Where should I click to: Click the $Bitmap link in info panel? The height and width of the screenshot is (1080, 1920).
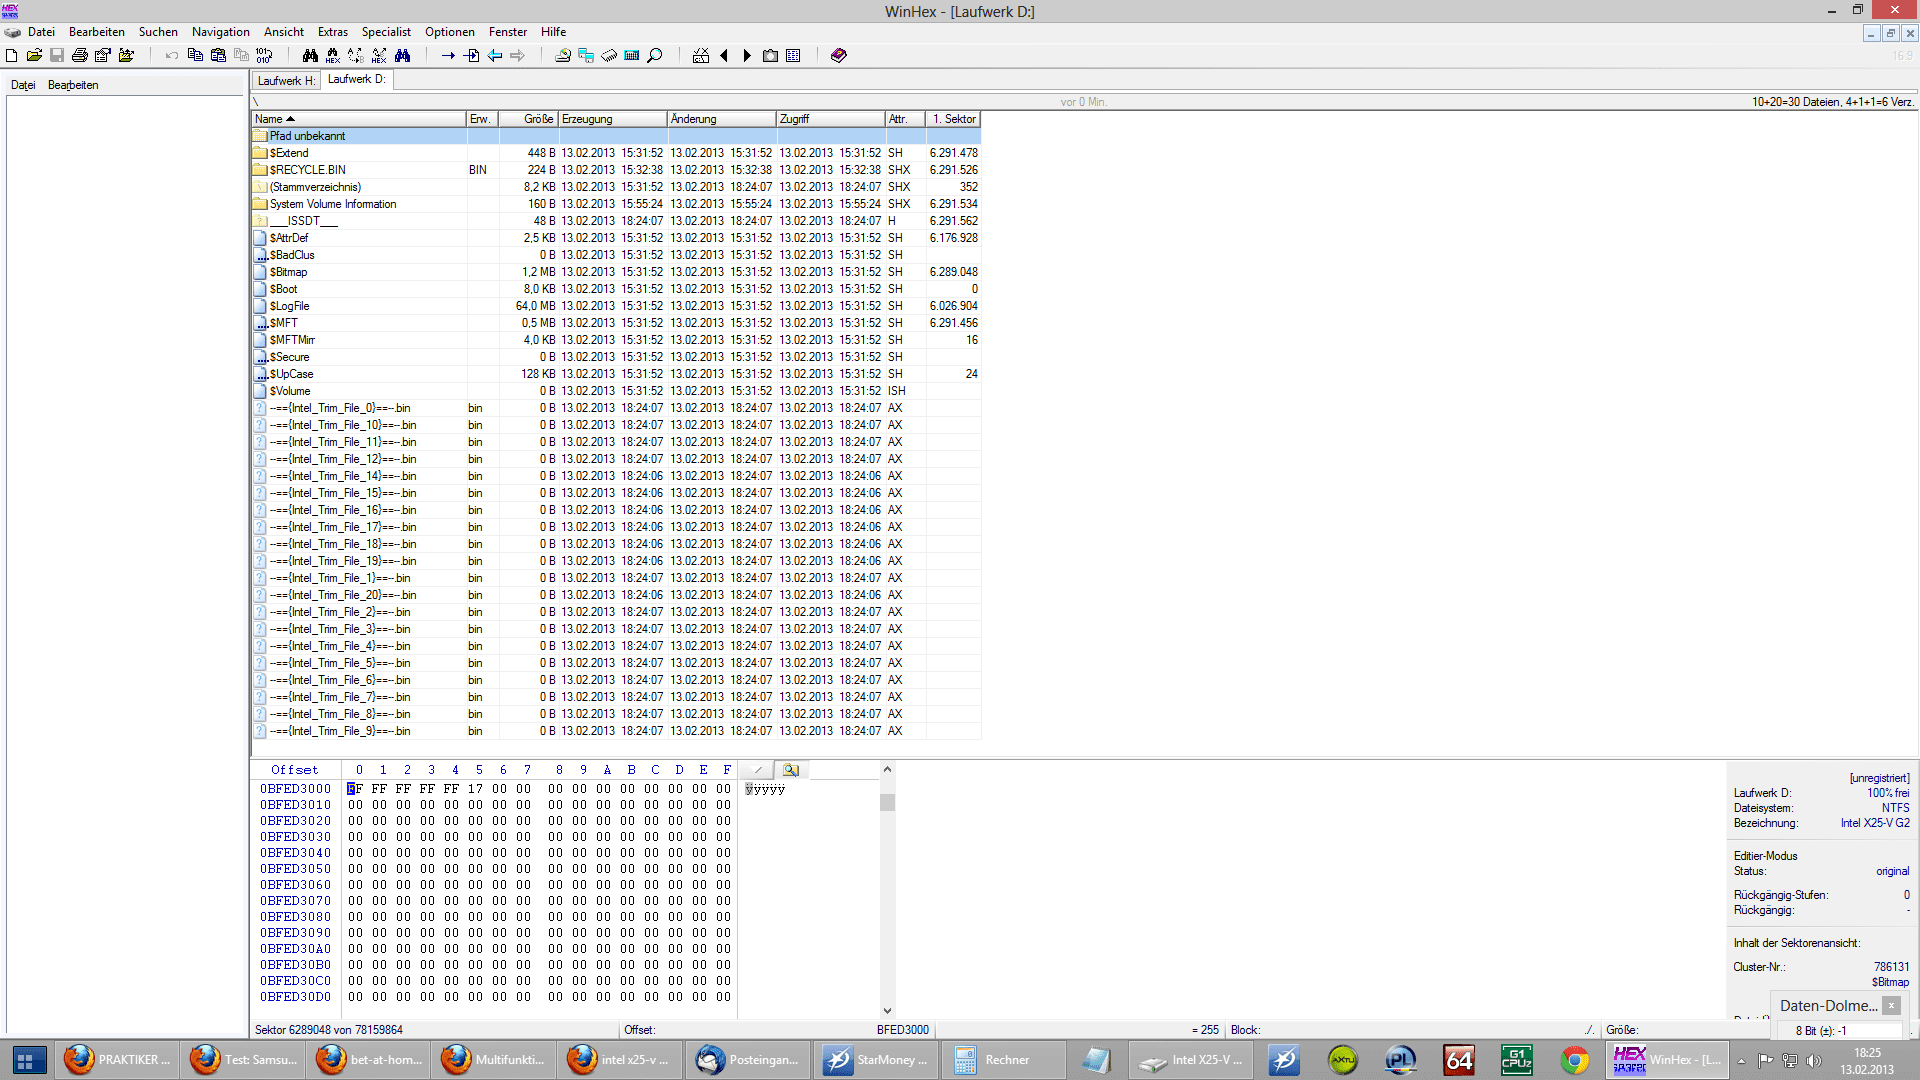click(x=1890, y=982)
